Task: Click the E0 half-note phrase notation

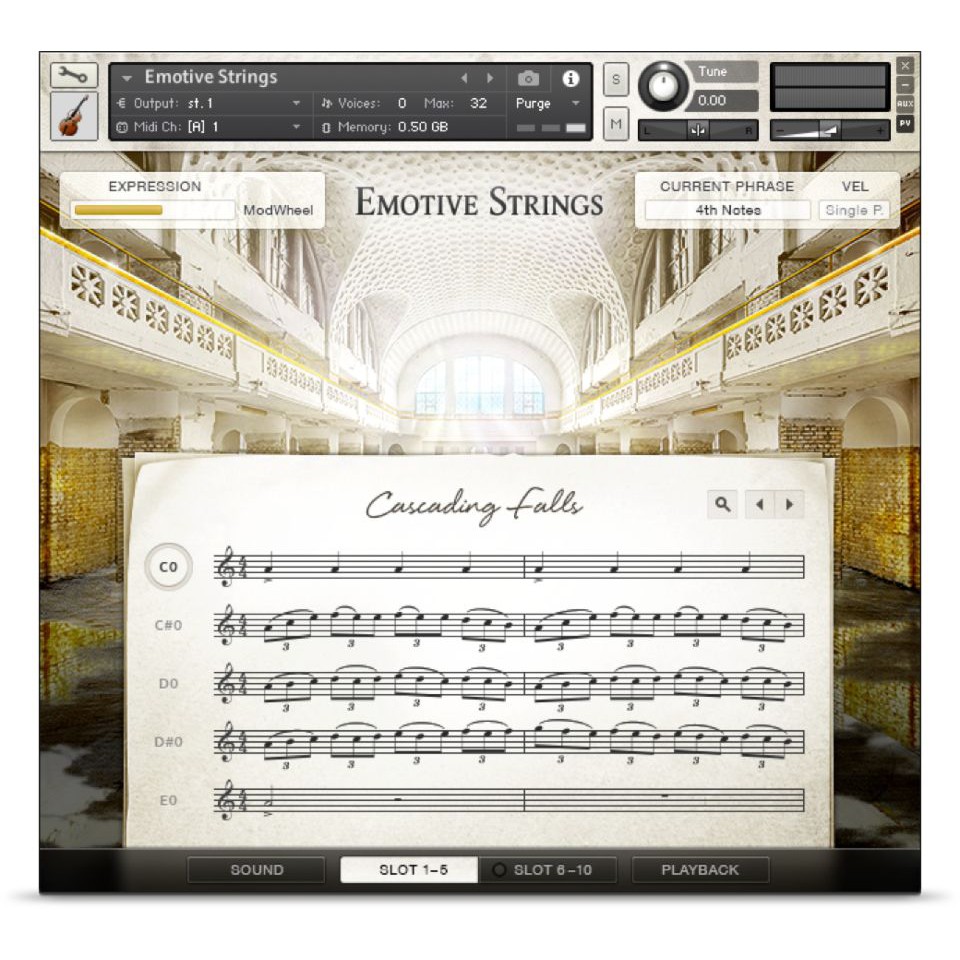Action: [509, 800]
